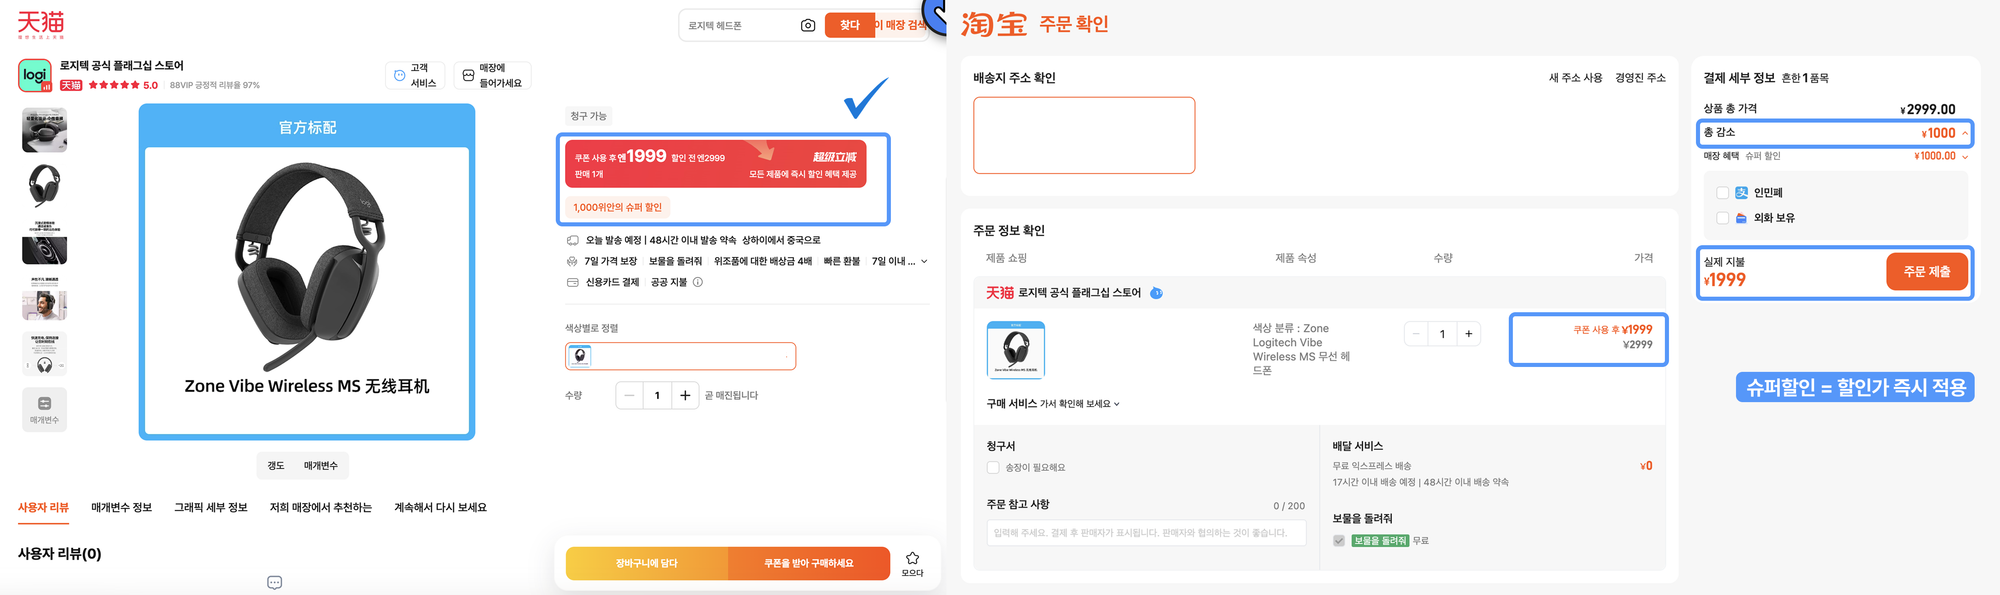
Task: Select 매개변수 button below the main image
Action: 321,466
